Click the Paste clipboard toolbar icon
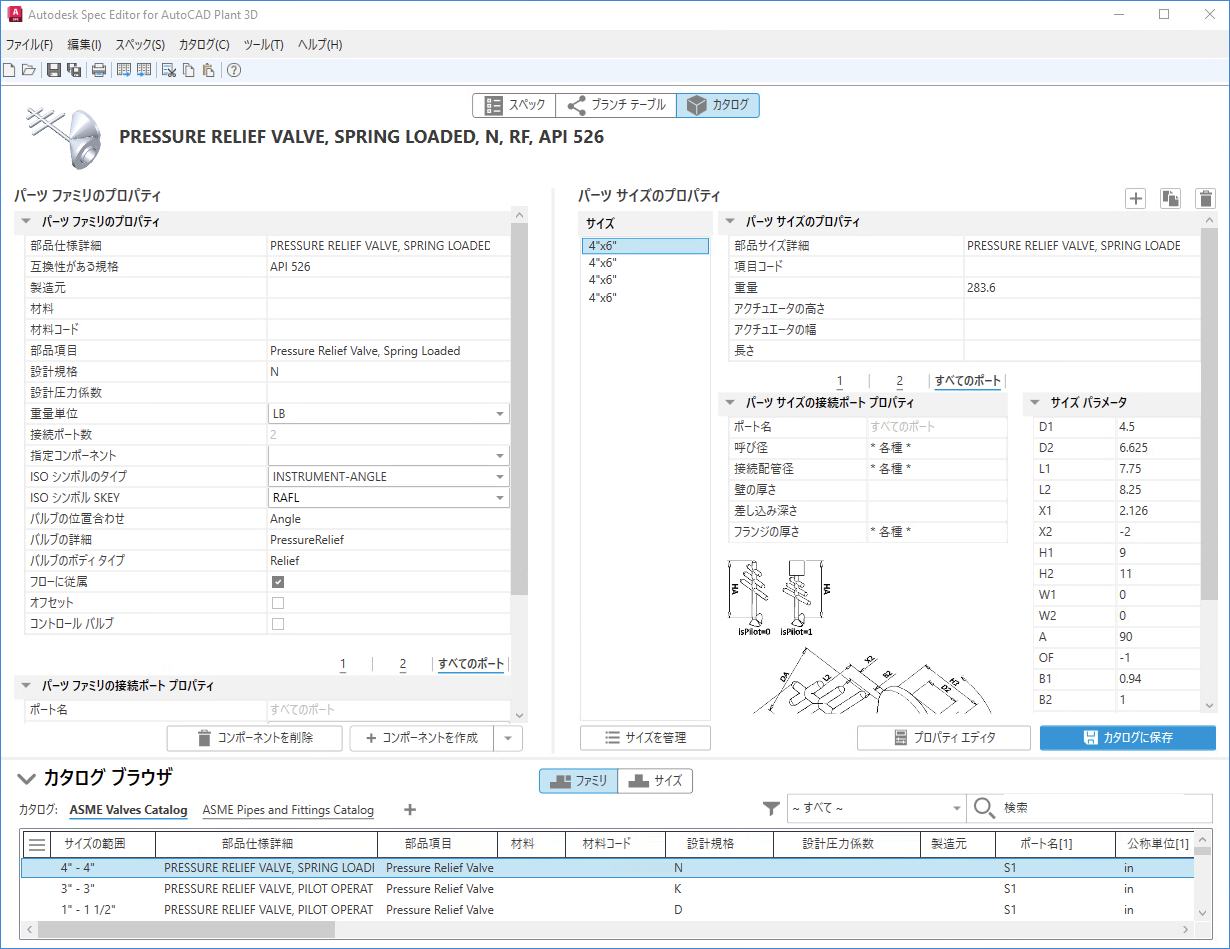 (208, 70)
